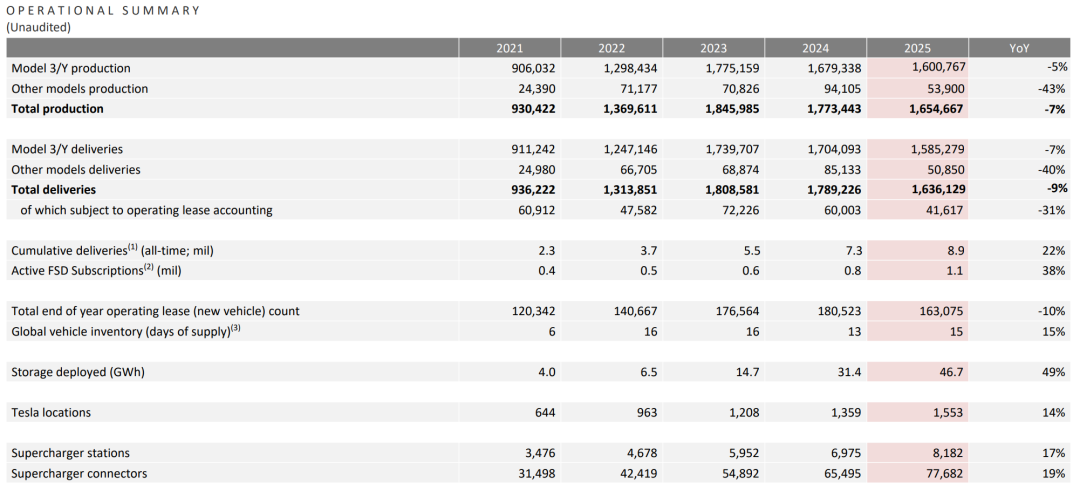
Task: Click the Tesla locations row label
Action: (51, 412)
